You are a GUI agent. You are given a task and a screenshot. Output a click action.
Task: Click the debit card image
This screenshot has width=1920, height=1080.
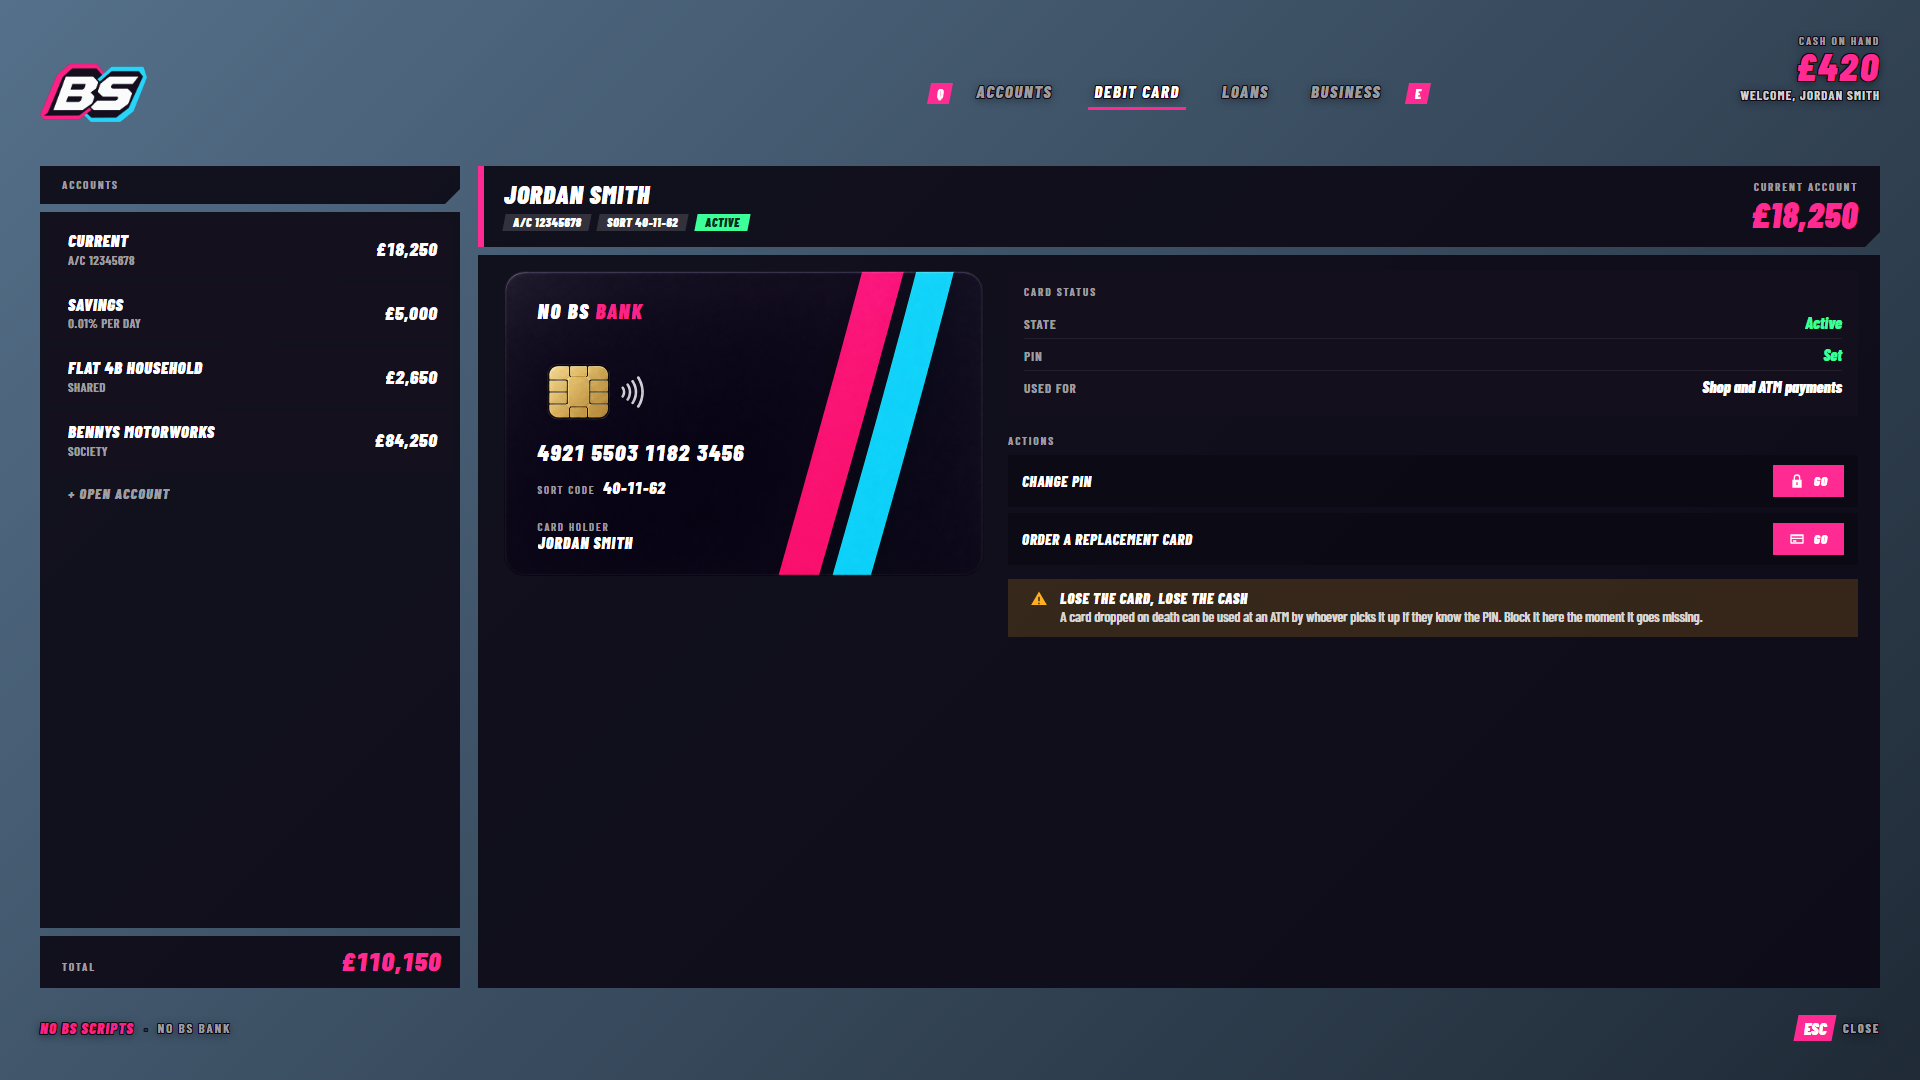tap(744, 423)
